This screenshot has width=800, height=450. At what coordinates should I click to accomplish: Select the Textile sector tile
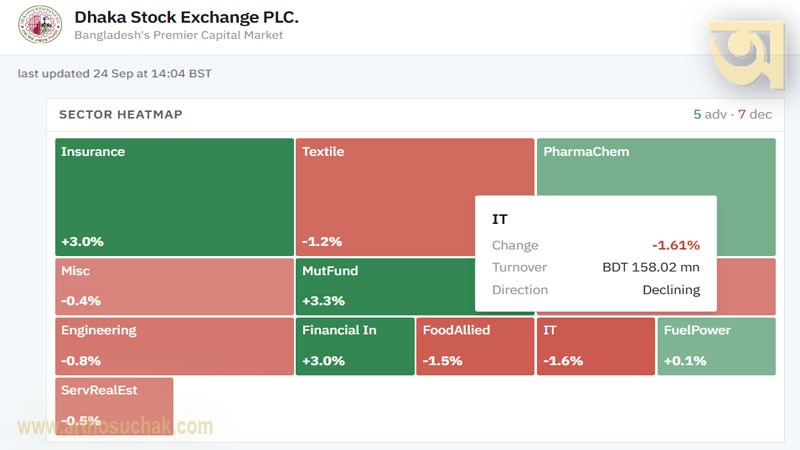385,197
